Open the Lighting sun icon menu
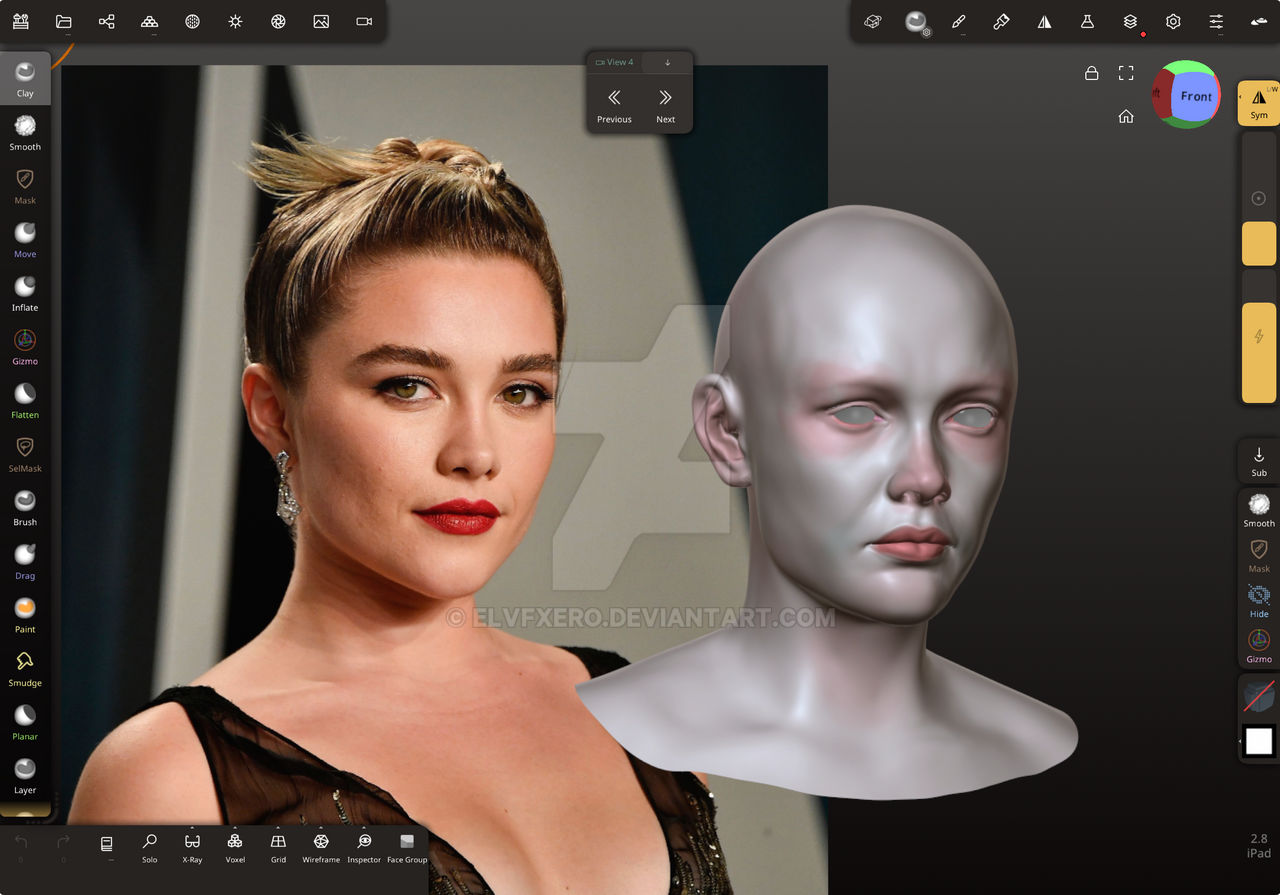This screenshot has width=1280, height=895. pos(235,21)
